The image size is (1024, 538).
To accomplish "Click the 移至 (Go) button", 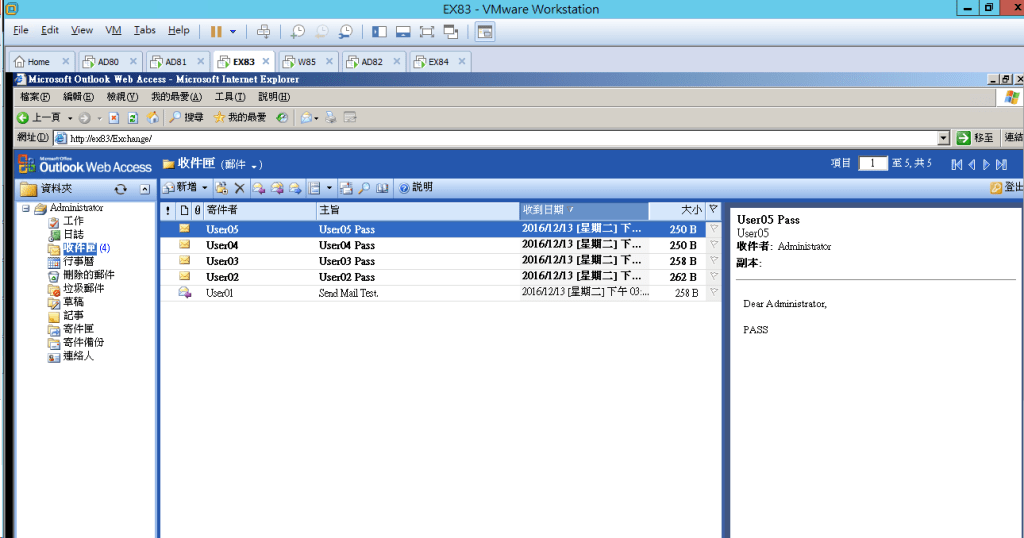I will coord(976,138).
